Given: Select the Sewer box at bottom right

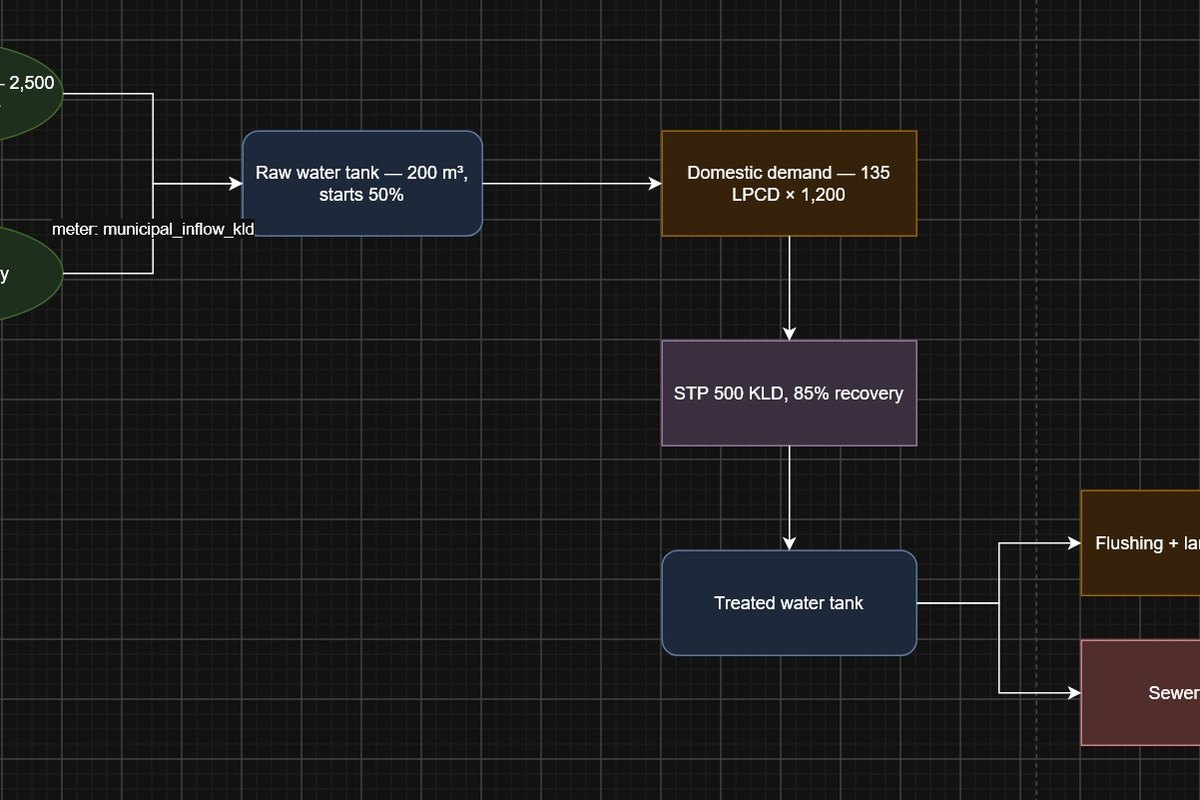Looking at the screenshot, I should [1141, 693].
